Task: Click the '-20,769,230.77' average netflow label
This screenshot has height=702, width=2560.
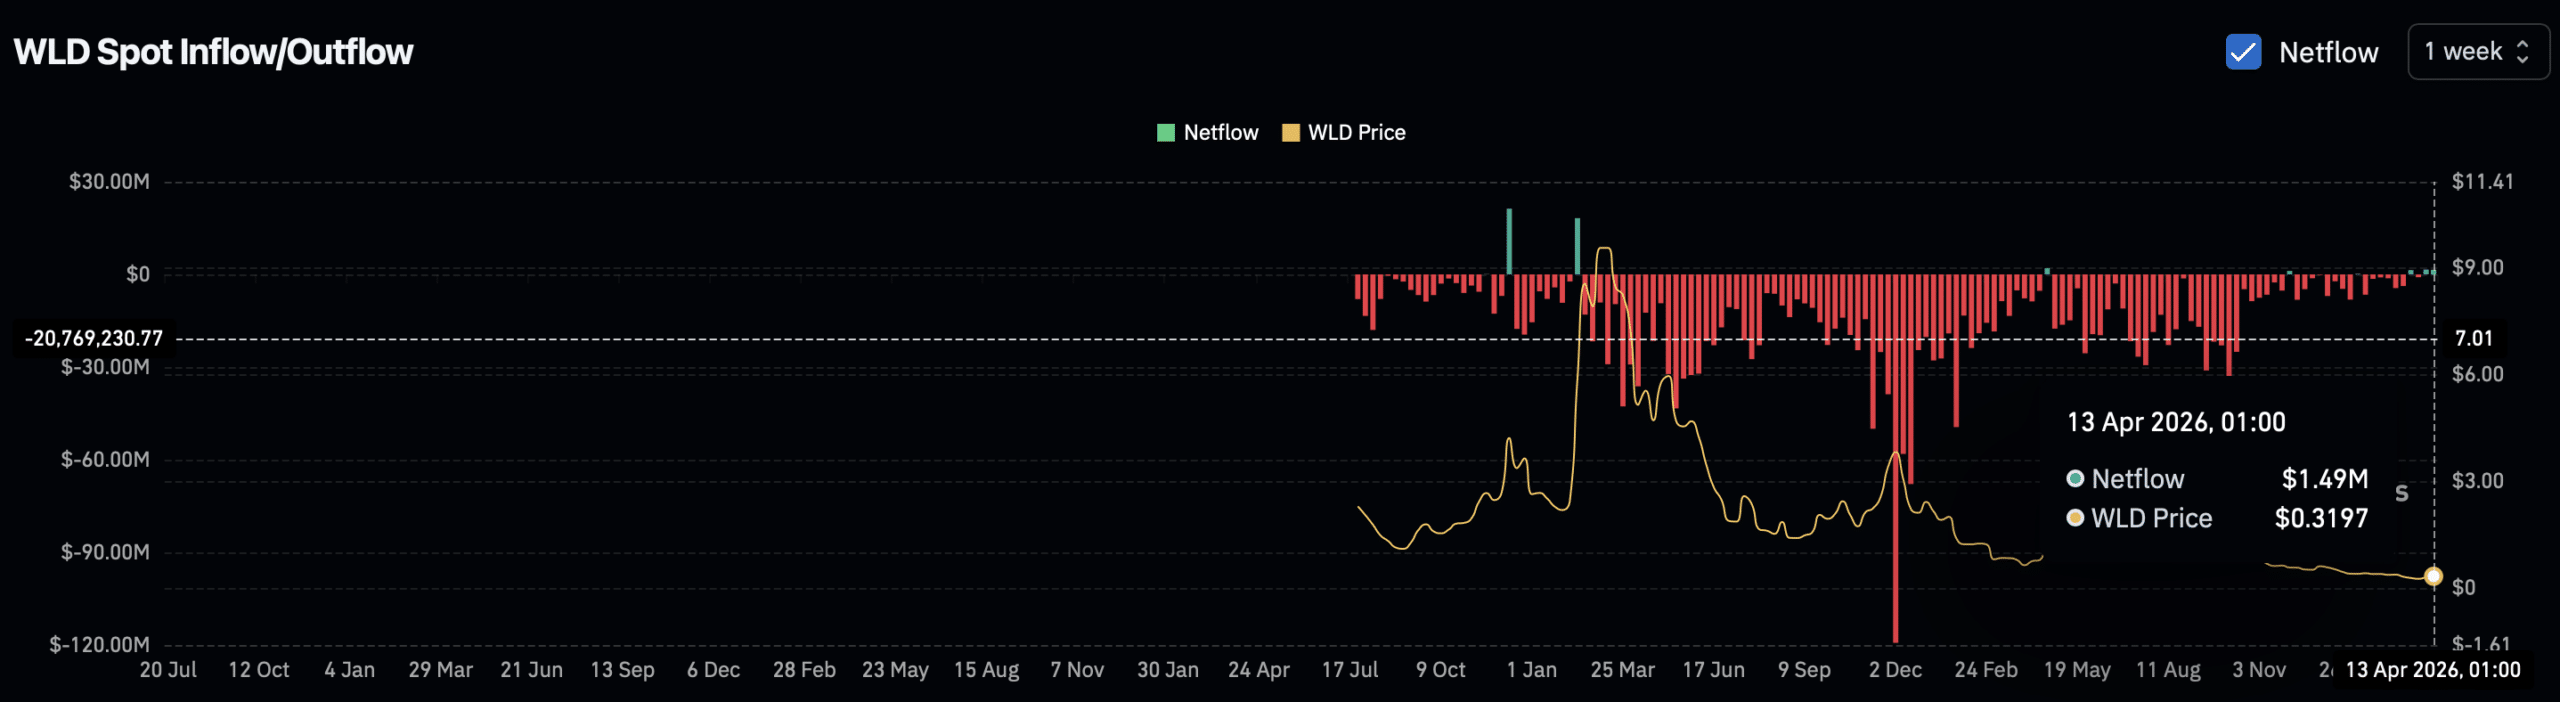Action: (x=93, y=338)
